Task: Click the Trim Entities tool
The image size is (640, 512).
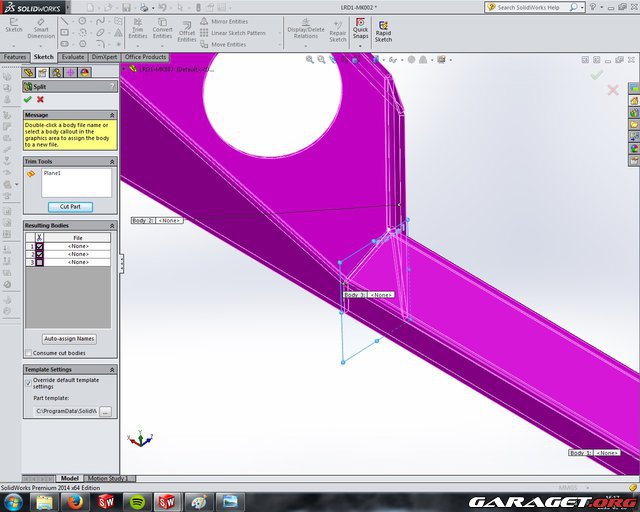Action: coord(137,30)
